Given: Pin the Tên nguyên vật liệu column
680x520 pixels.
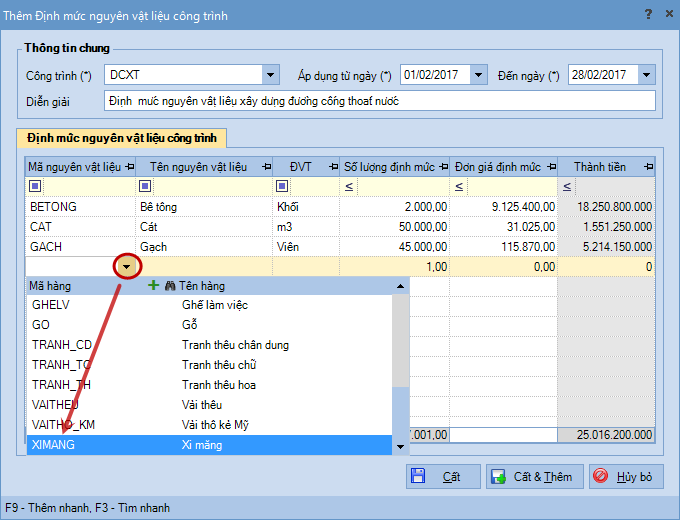Looking at the screenshot, I should point(265,167).
